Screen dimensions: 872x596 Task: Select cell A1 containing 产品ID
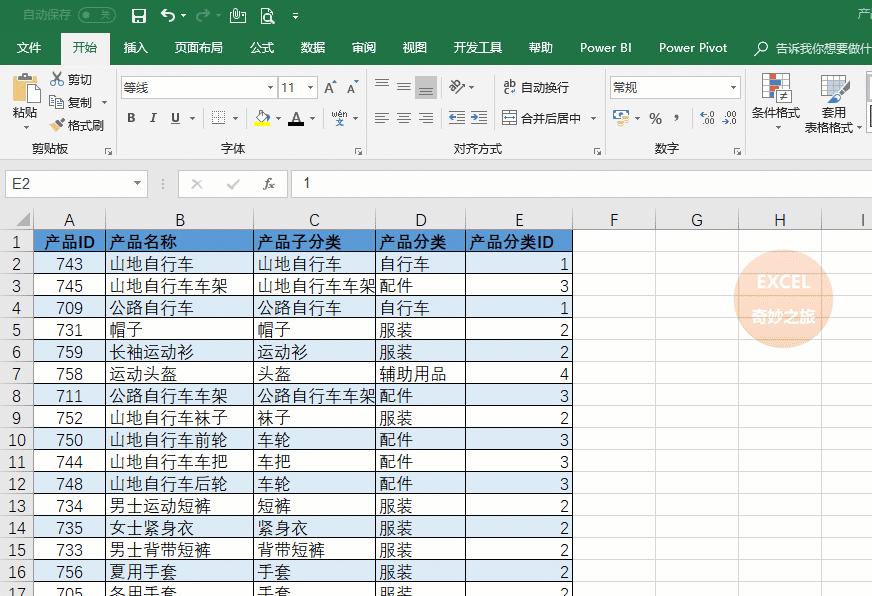click(68, 242)
